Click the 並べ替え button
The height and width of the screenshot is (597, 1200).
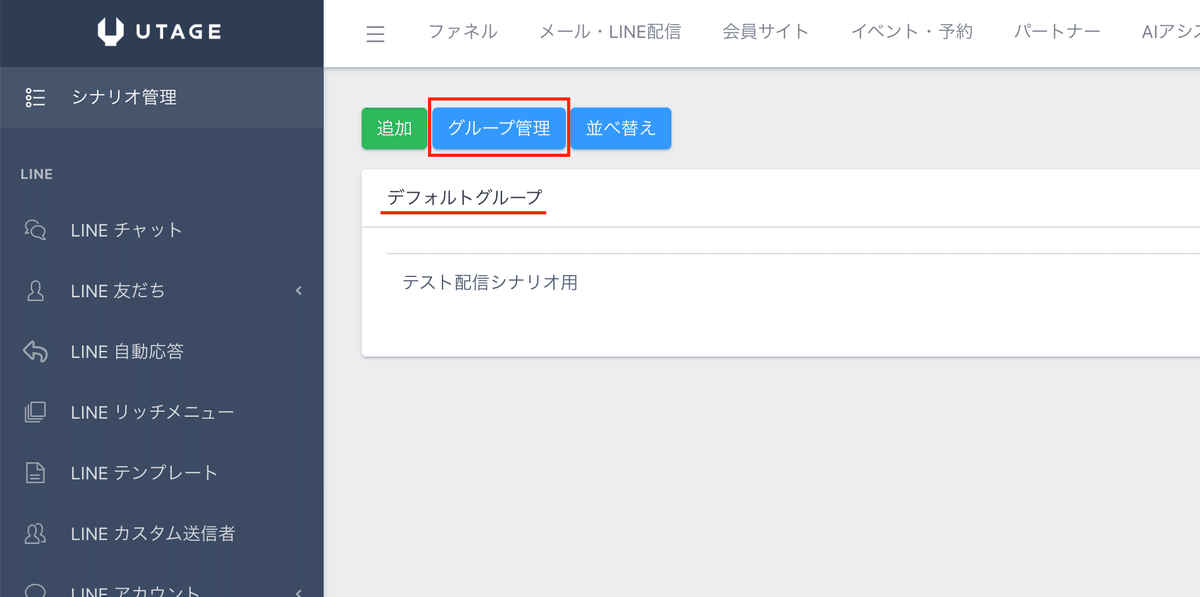(621, 128)
